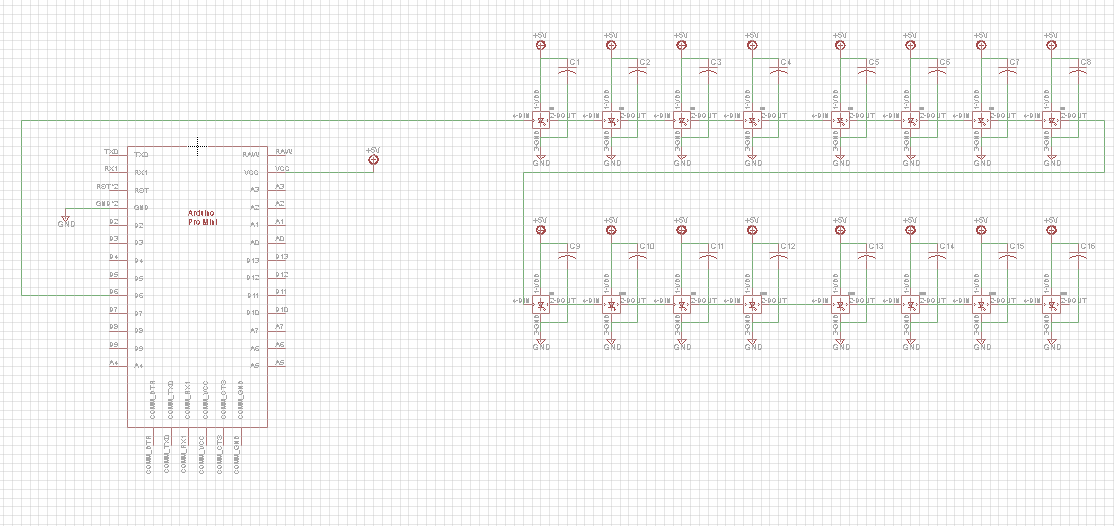Pick the LED symbol next to C8
The height and width of the screenshot is (526, 1114).
(1052, 121)
